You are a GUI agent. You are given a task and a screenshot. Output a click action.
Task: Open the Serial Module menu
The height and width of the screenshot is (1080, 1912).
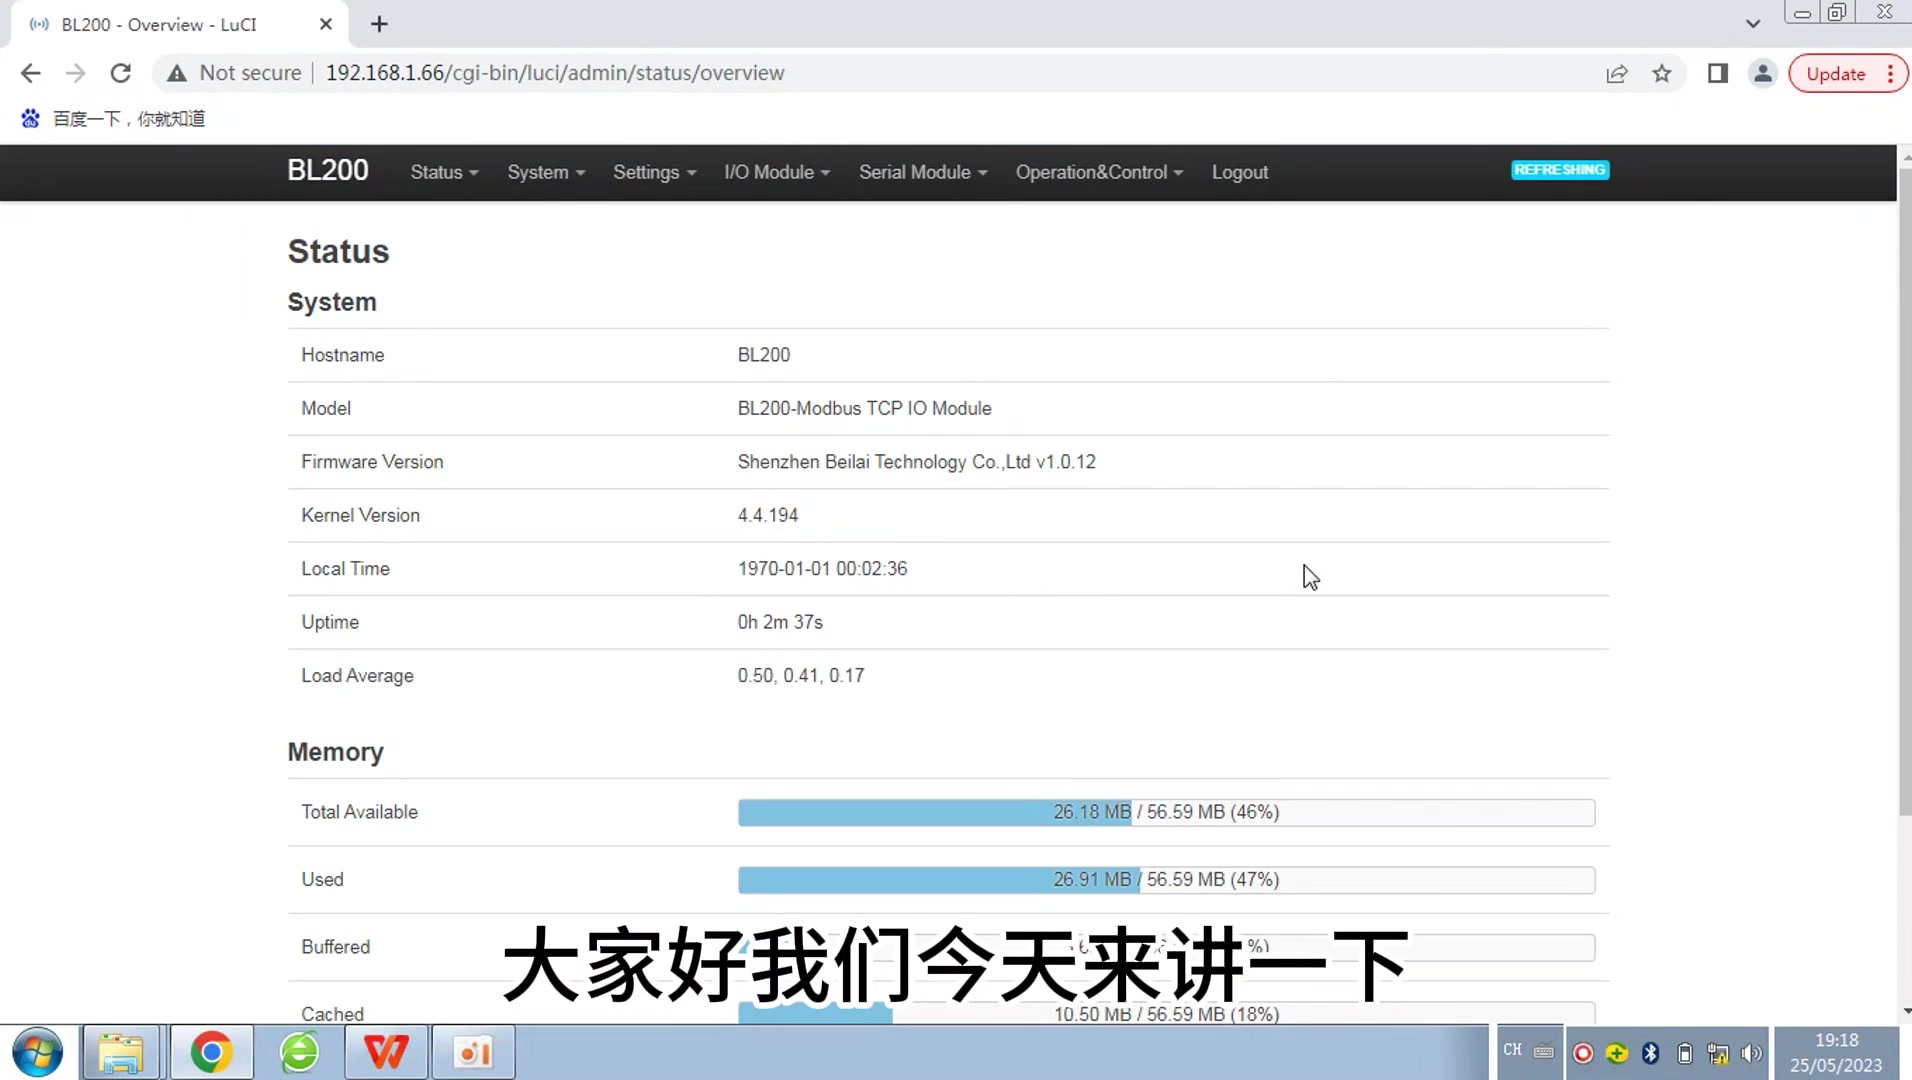[922, 172]
